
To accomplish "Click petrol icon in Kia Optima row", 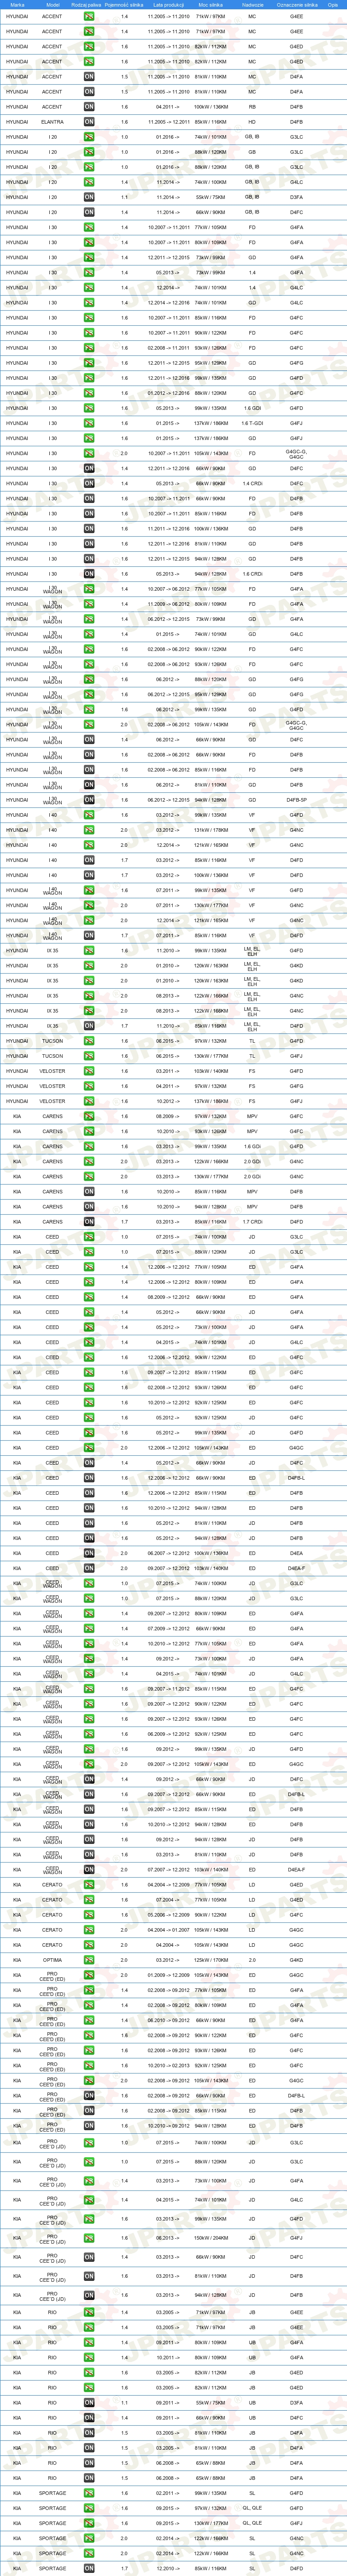I will point(89,1960).
